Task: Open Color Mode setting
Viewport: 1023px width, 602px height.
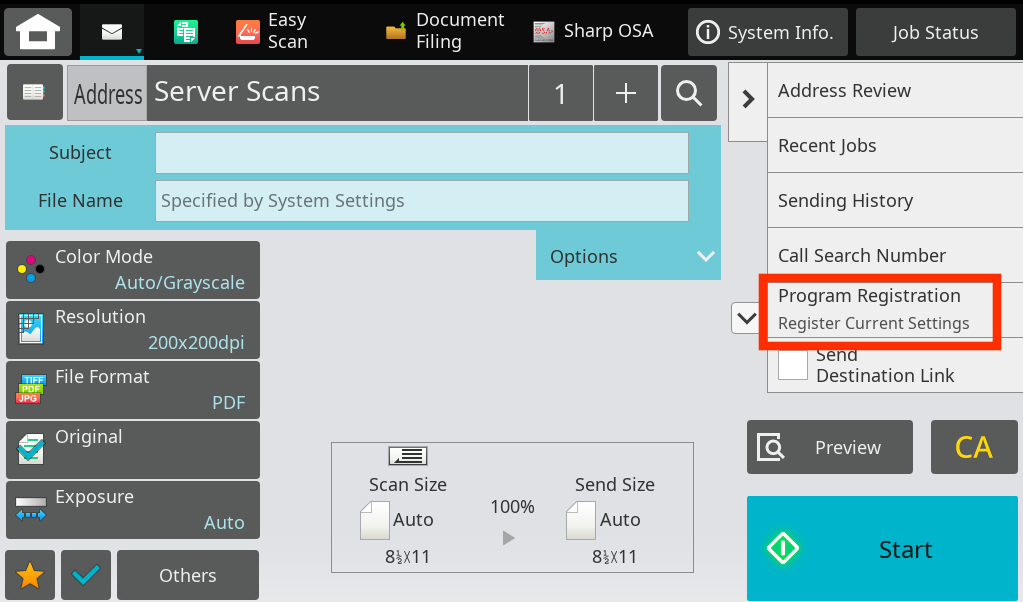Action: [x=133, y=270]
